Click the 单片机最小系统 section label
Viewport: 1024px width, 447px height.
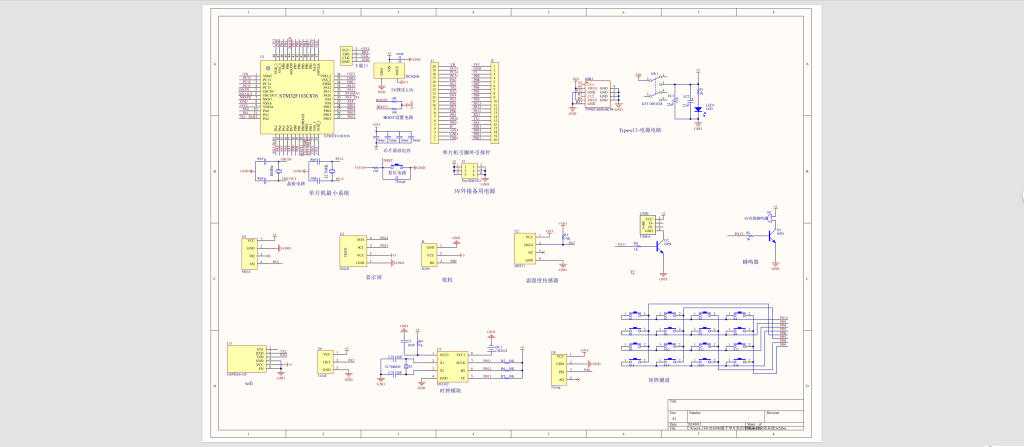coord(328,191)
